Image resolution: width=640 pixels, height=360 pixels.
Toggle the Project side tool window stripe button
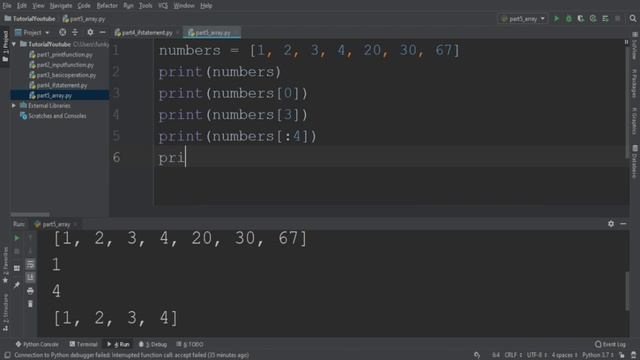(5, 46)
